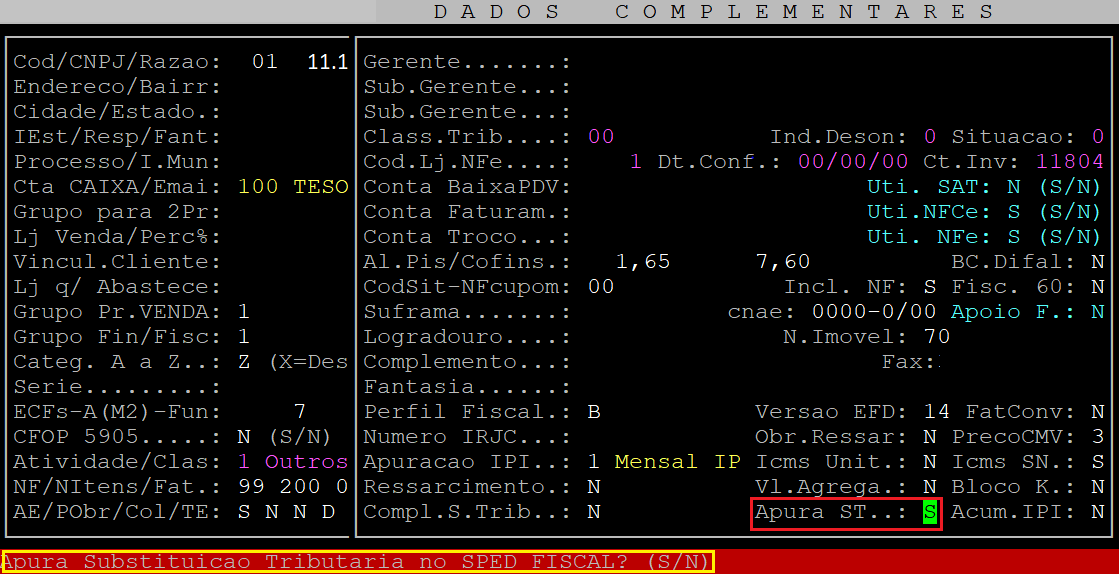Image resolution: width=1119 pixels, height=574 pixels.
Task: Select the Perfil Fiscal value B
Action: [x=594, y=412]
